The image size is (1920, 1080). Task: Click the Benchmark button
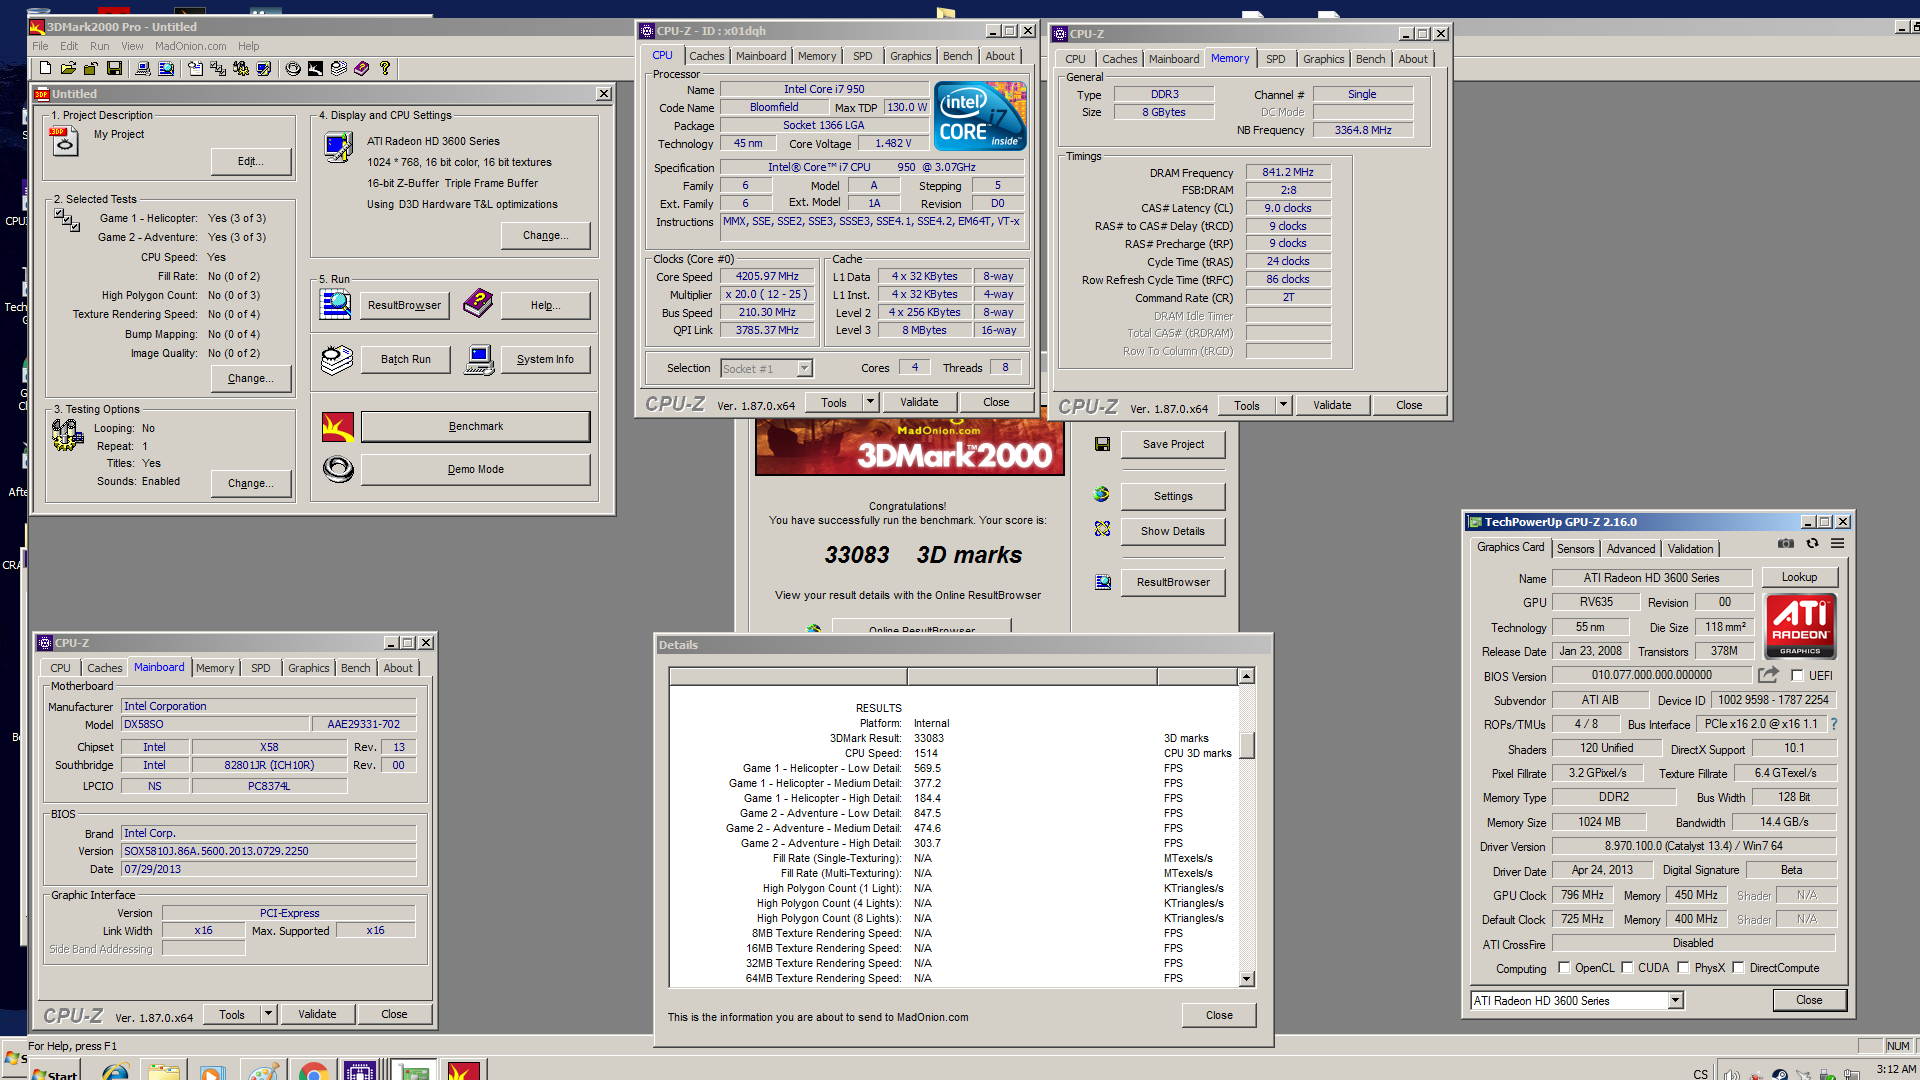(x=475, y=427)
